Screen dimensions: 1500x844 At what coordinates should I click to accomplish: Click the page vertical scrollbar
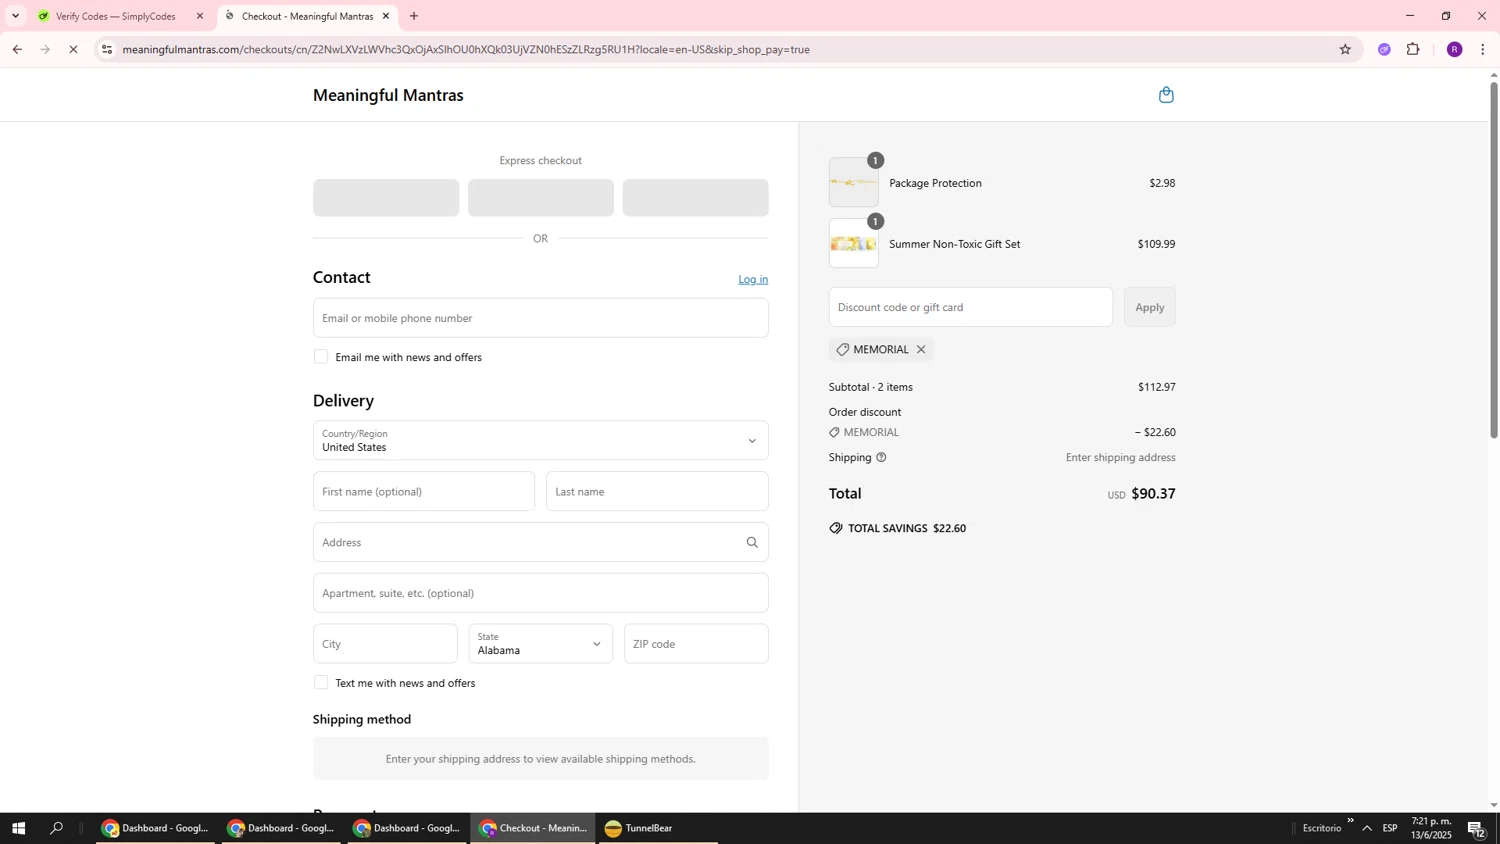[1494, 260]
